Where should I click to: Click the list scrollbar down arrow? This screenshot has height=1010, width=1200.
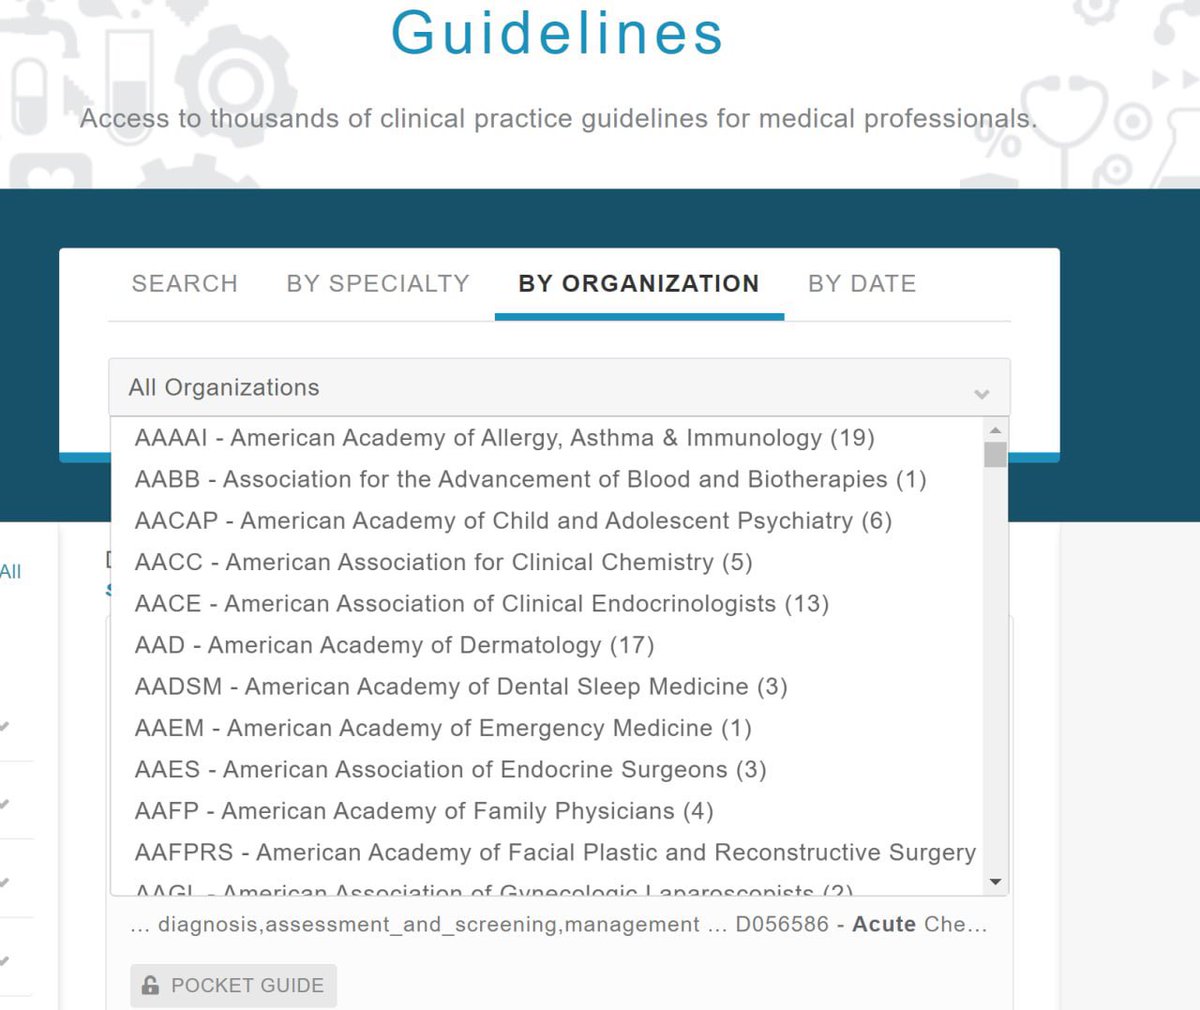[995, 882]
